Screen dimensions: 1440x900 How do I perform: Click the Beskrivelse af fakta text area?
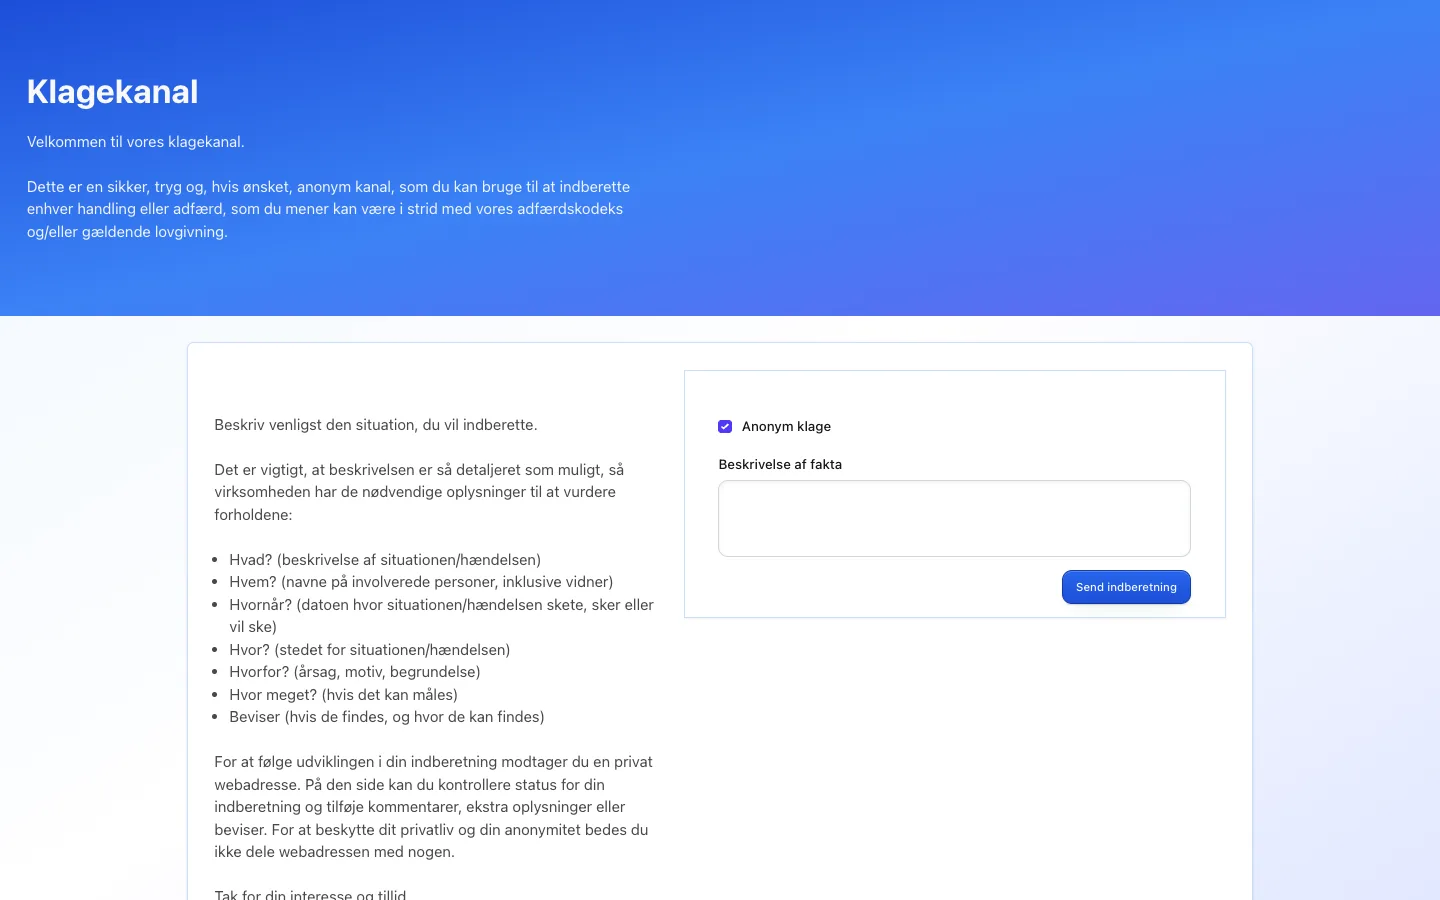[954, 518]
